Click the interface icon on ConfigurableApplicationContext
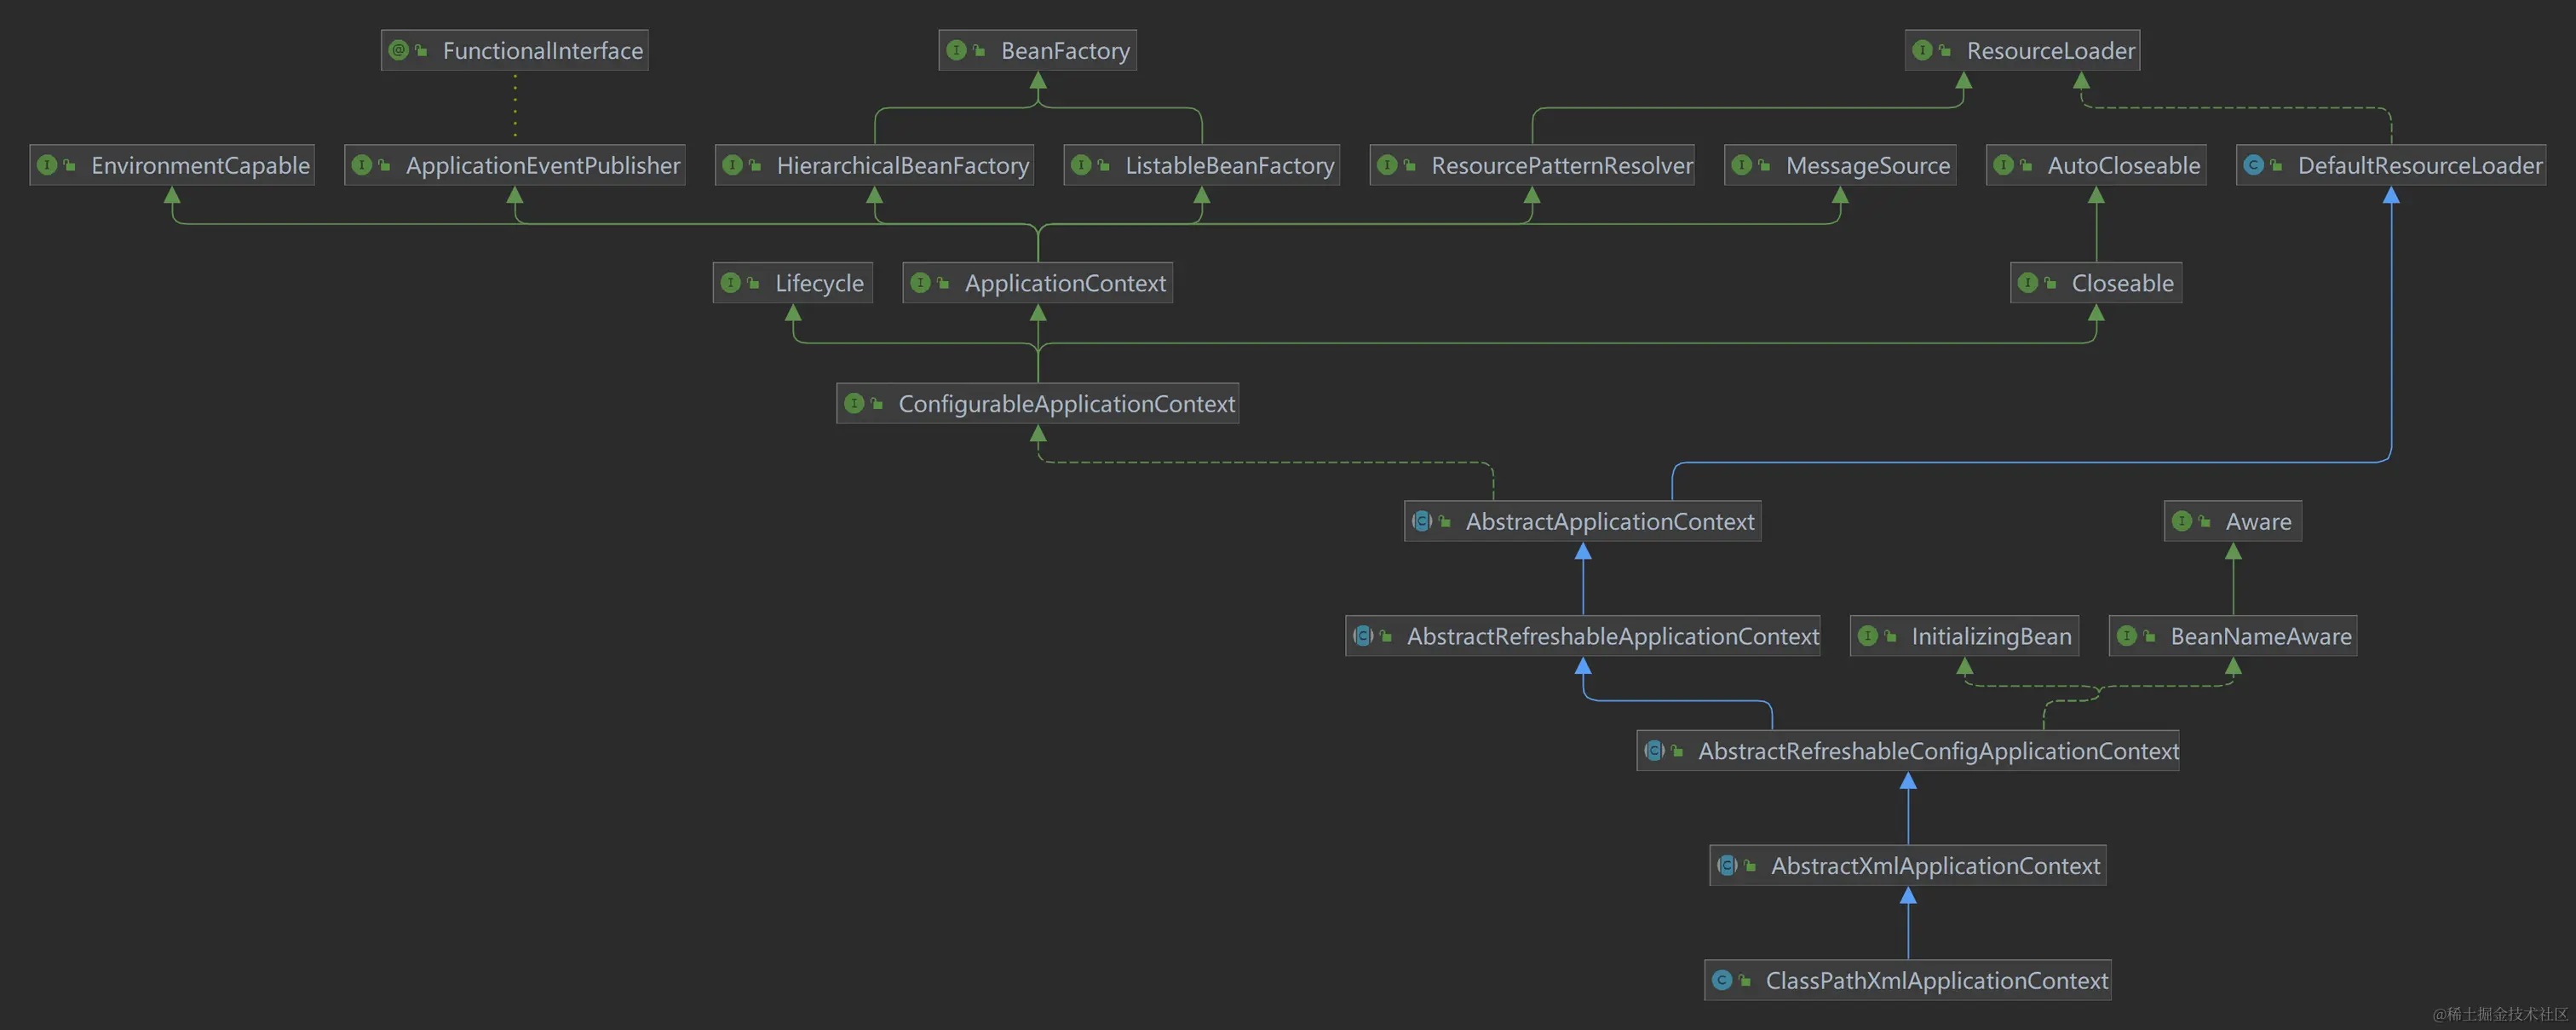 click(854, 404)
